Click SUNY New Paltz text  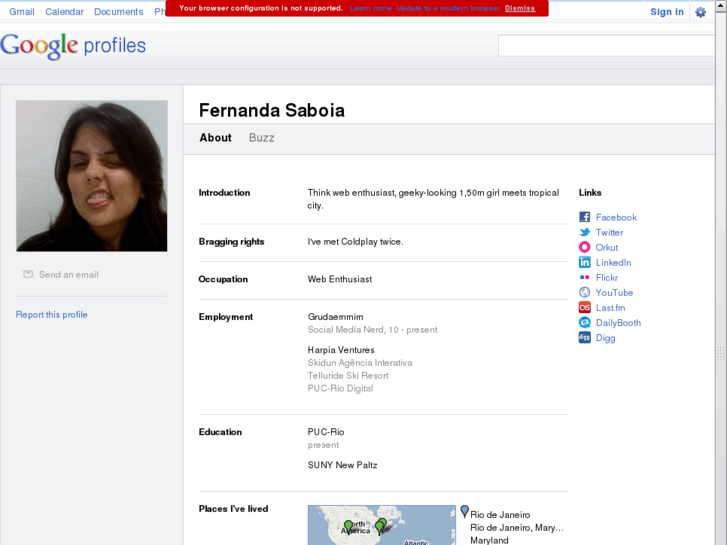tap(342, 465)
